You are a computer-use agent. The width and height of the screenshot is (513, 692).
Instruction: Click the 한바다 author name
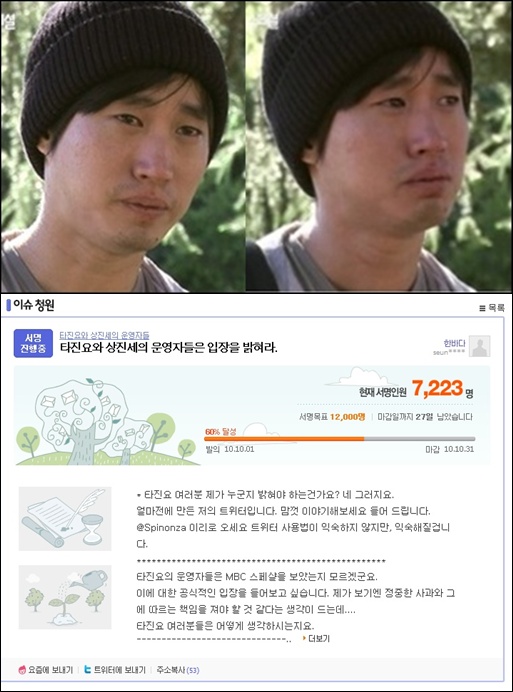pyautogui.click(x=454, y=343)
